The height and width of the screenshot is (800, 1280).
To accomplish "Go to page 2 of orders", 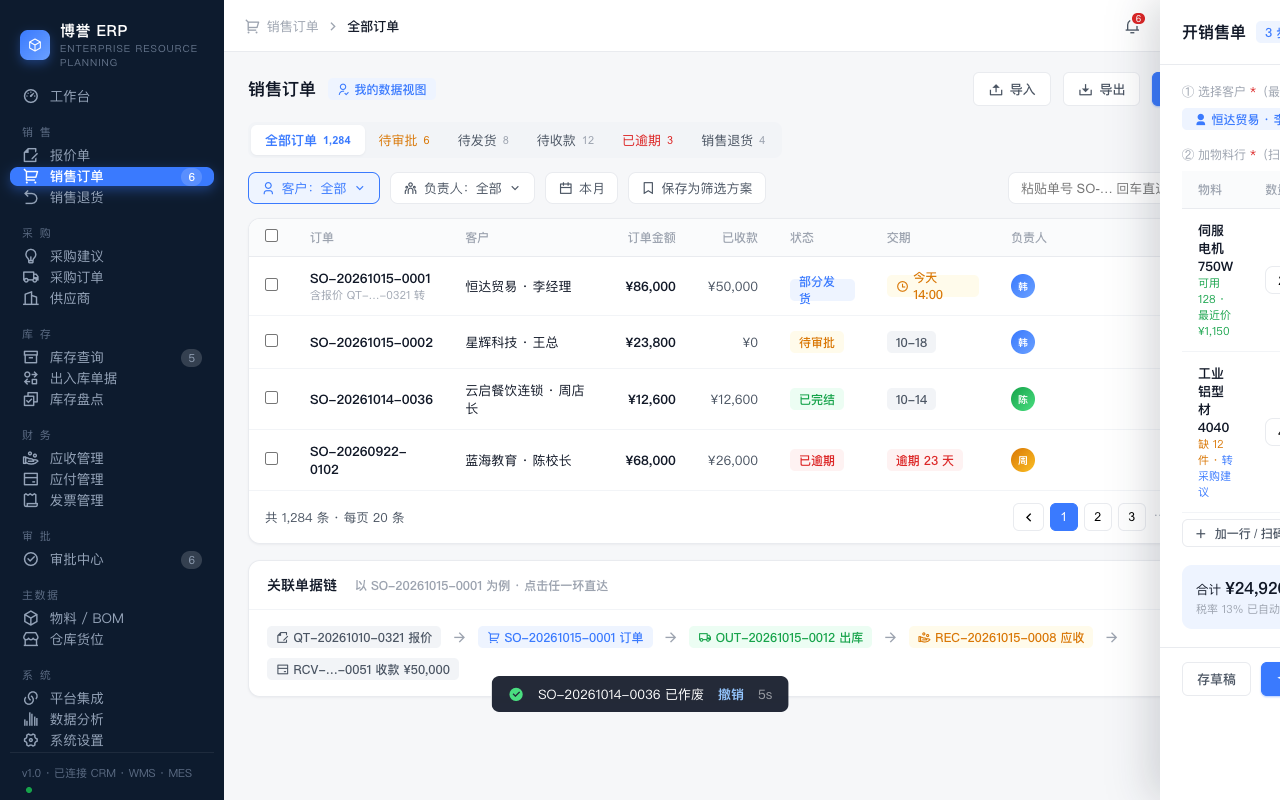I will [1098, 517].
